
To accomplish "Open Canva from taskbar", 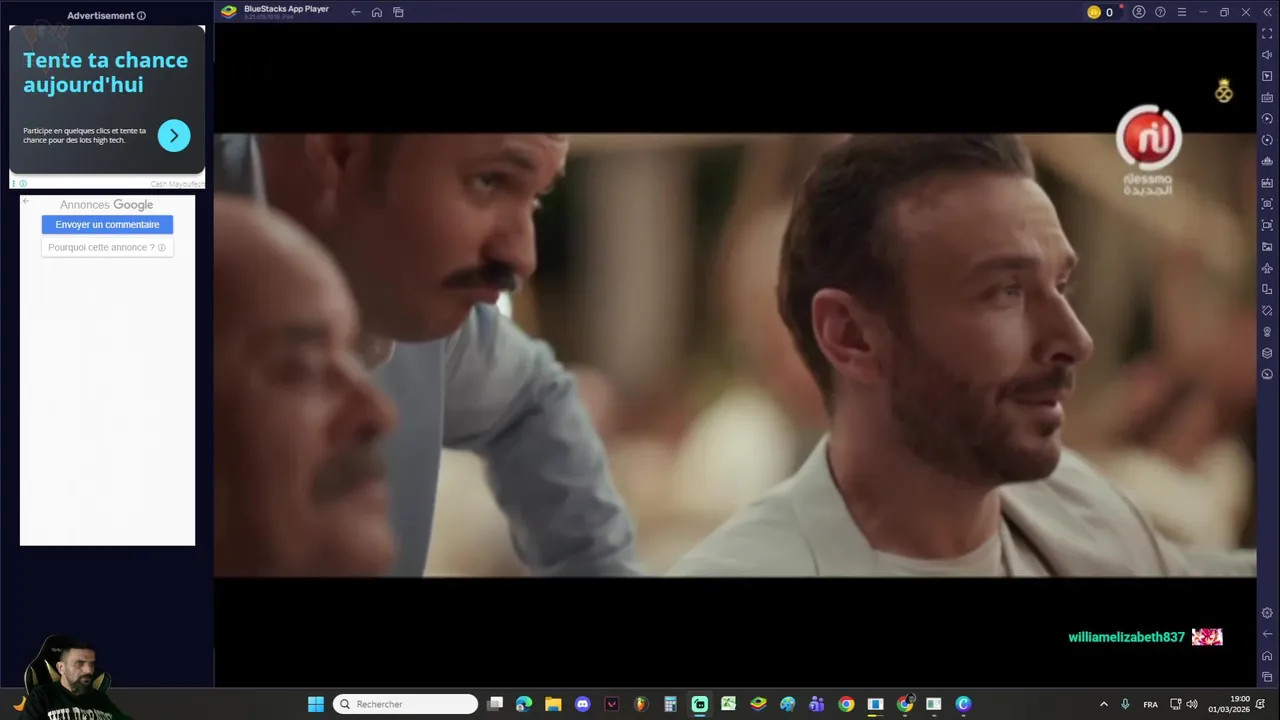I will click(963, 704).
